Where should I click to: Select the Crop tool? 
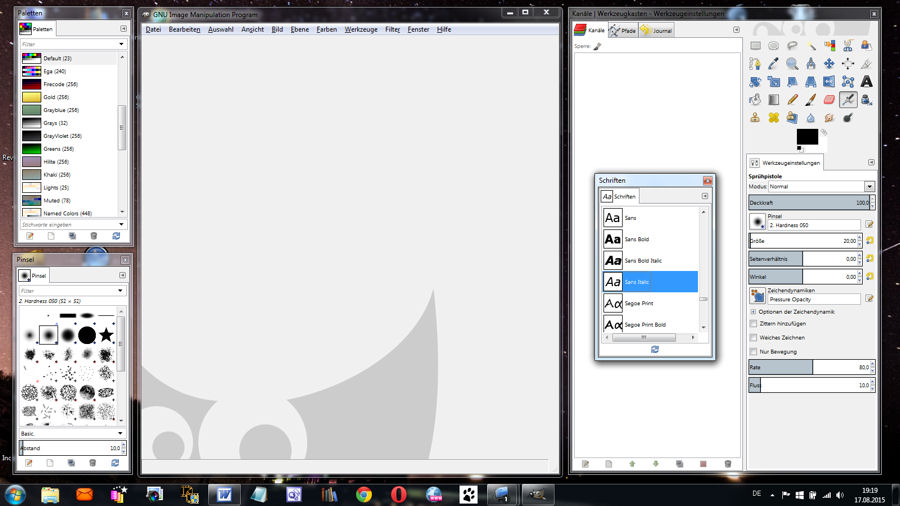pyautogui.click(x=866, y=64)
